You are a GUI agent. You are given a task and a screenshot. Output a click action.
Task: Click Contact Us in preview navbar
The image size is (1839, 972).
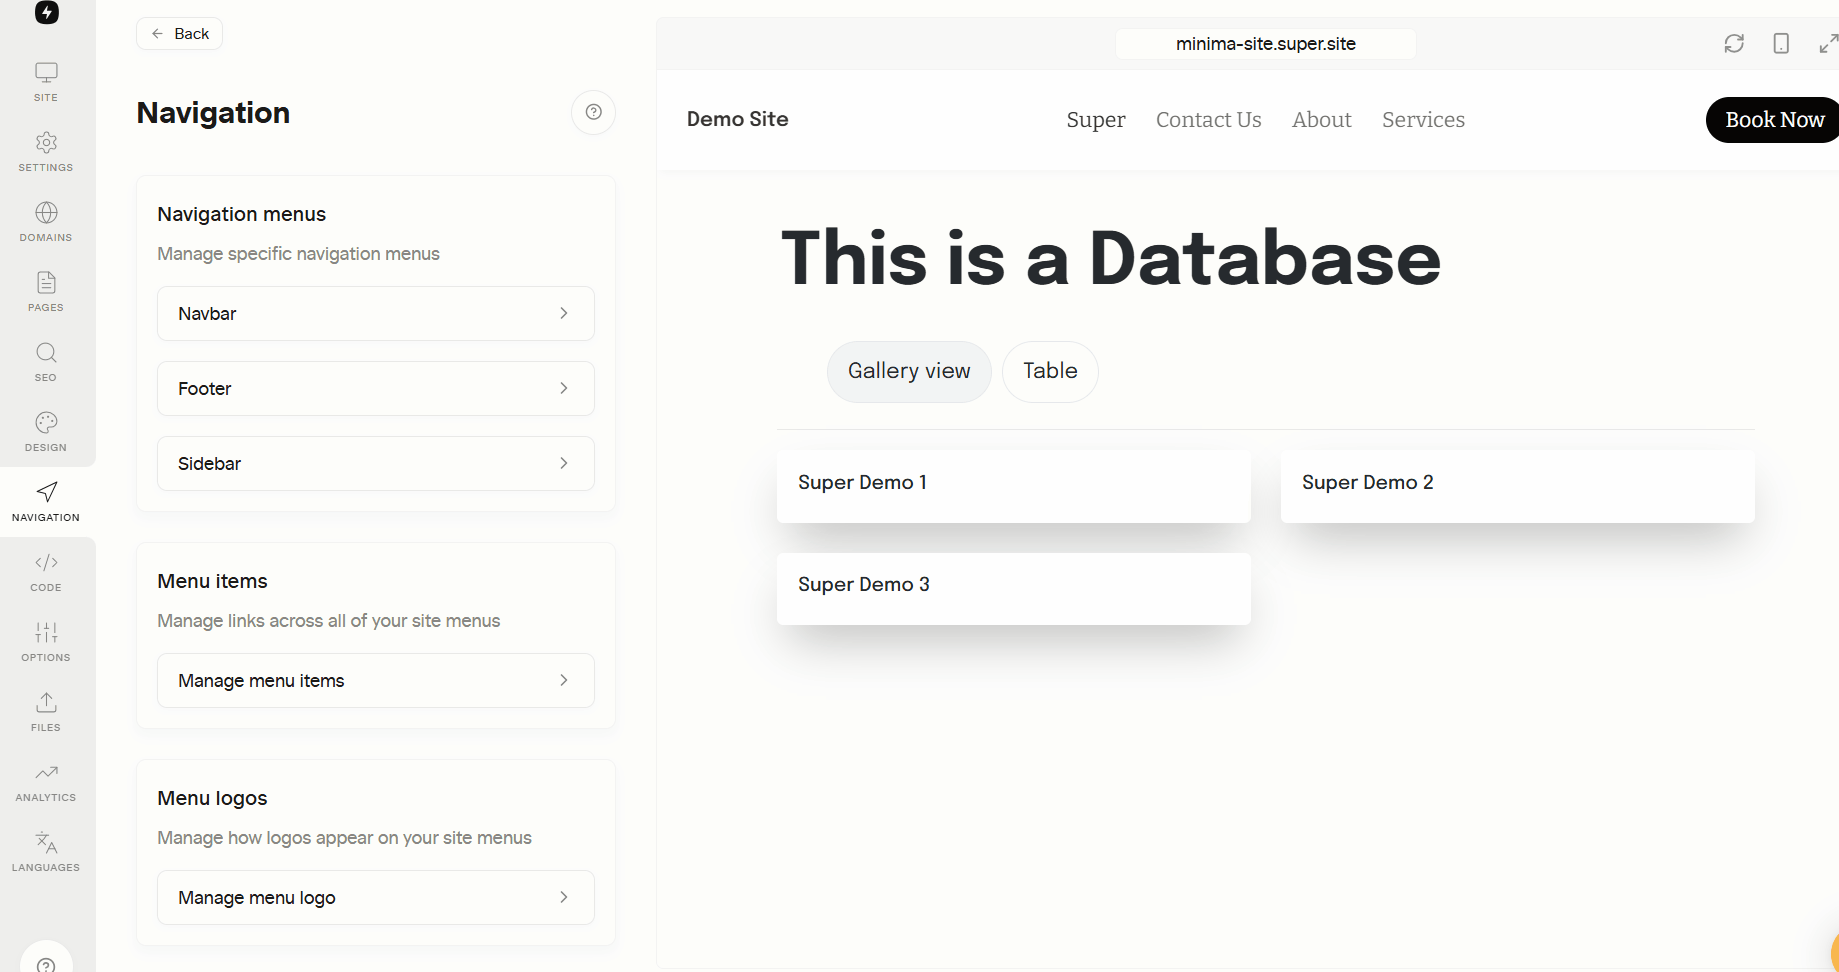coord(1209,120)
